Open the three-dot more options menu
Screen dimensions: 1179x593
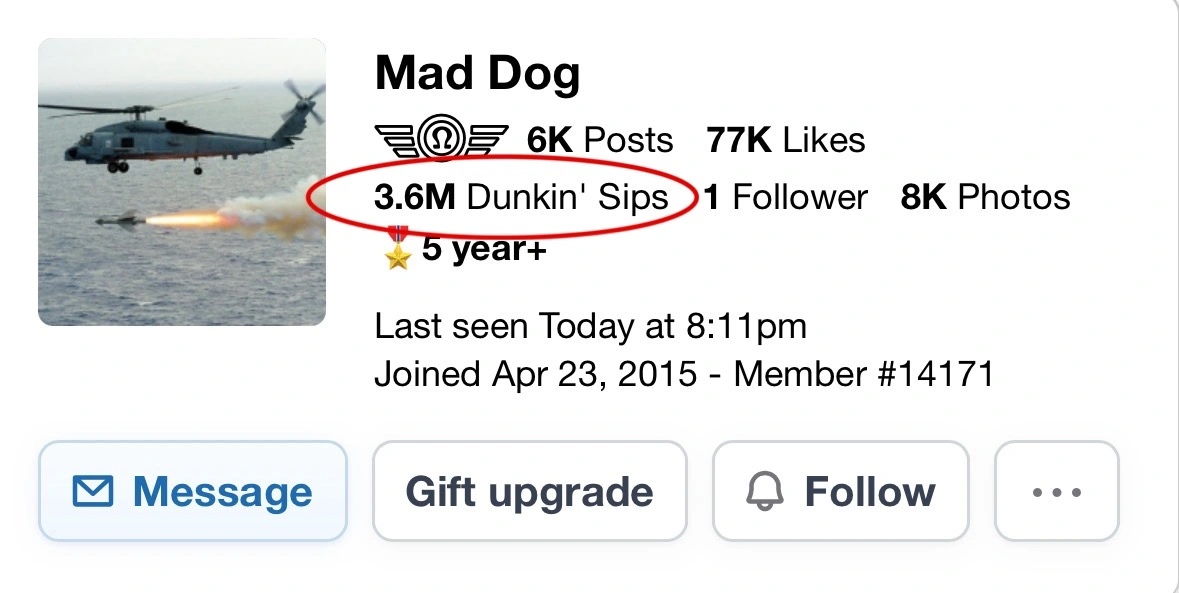[1056, 491]
